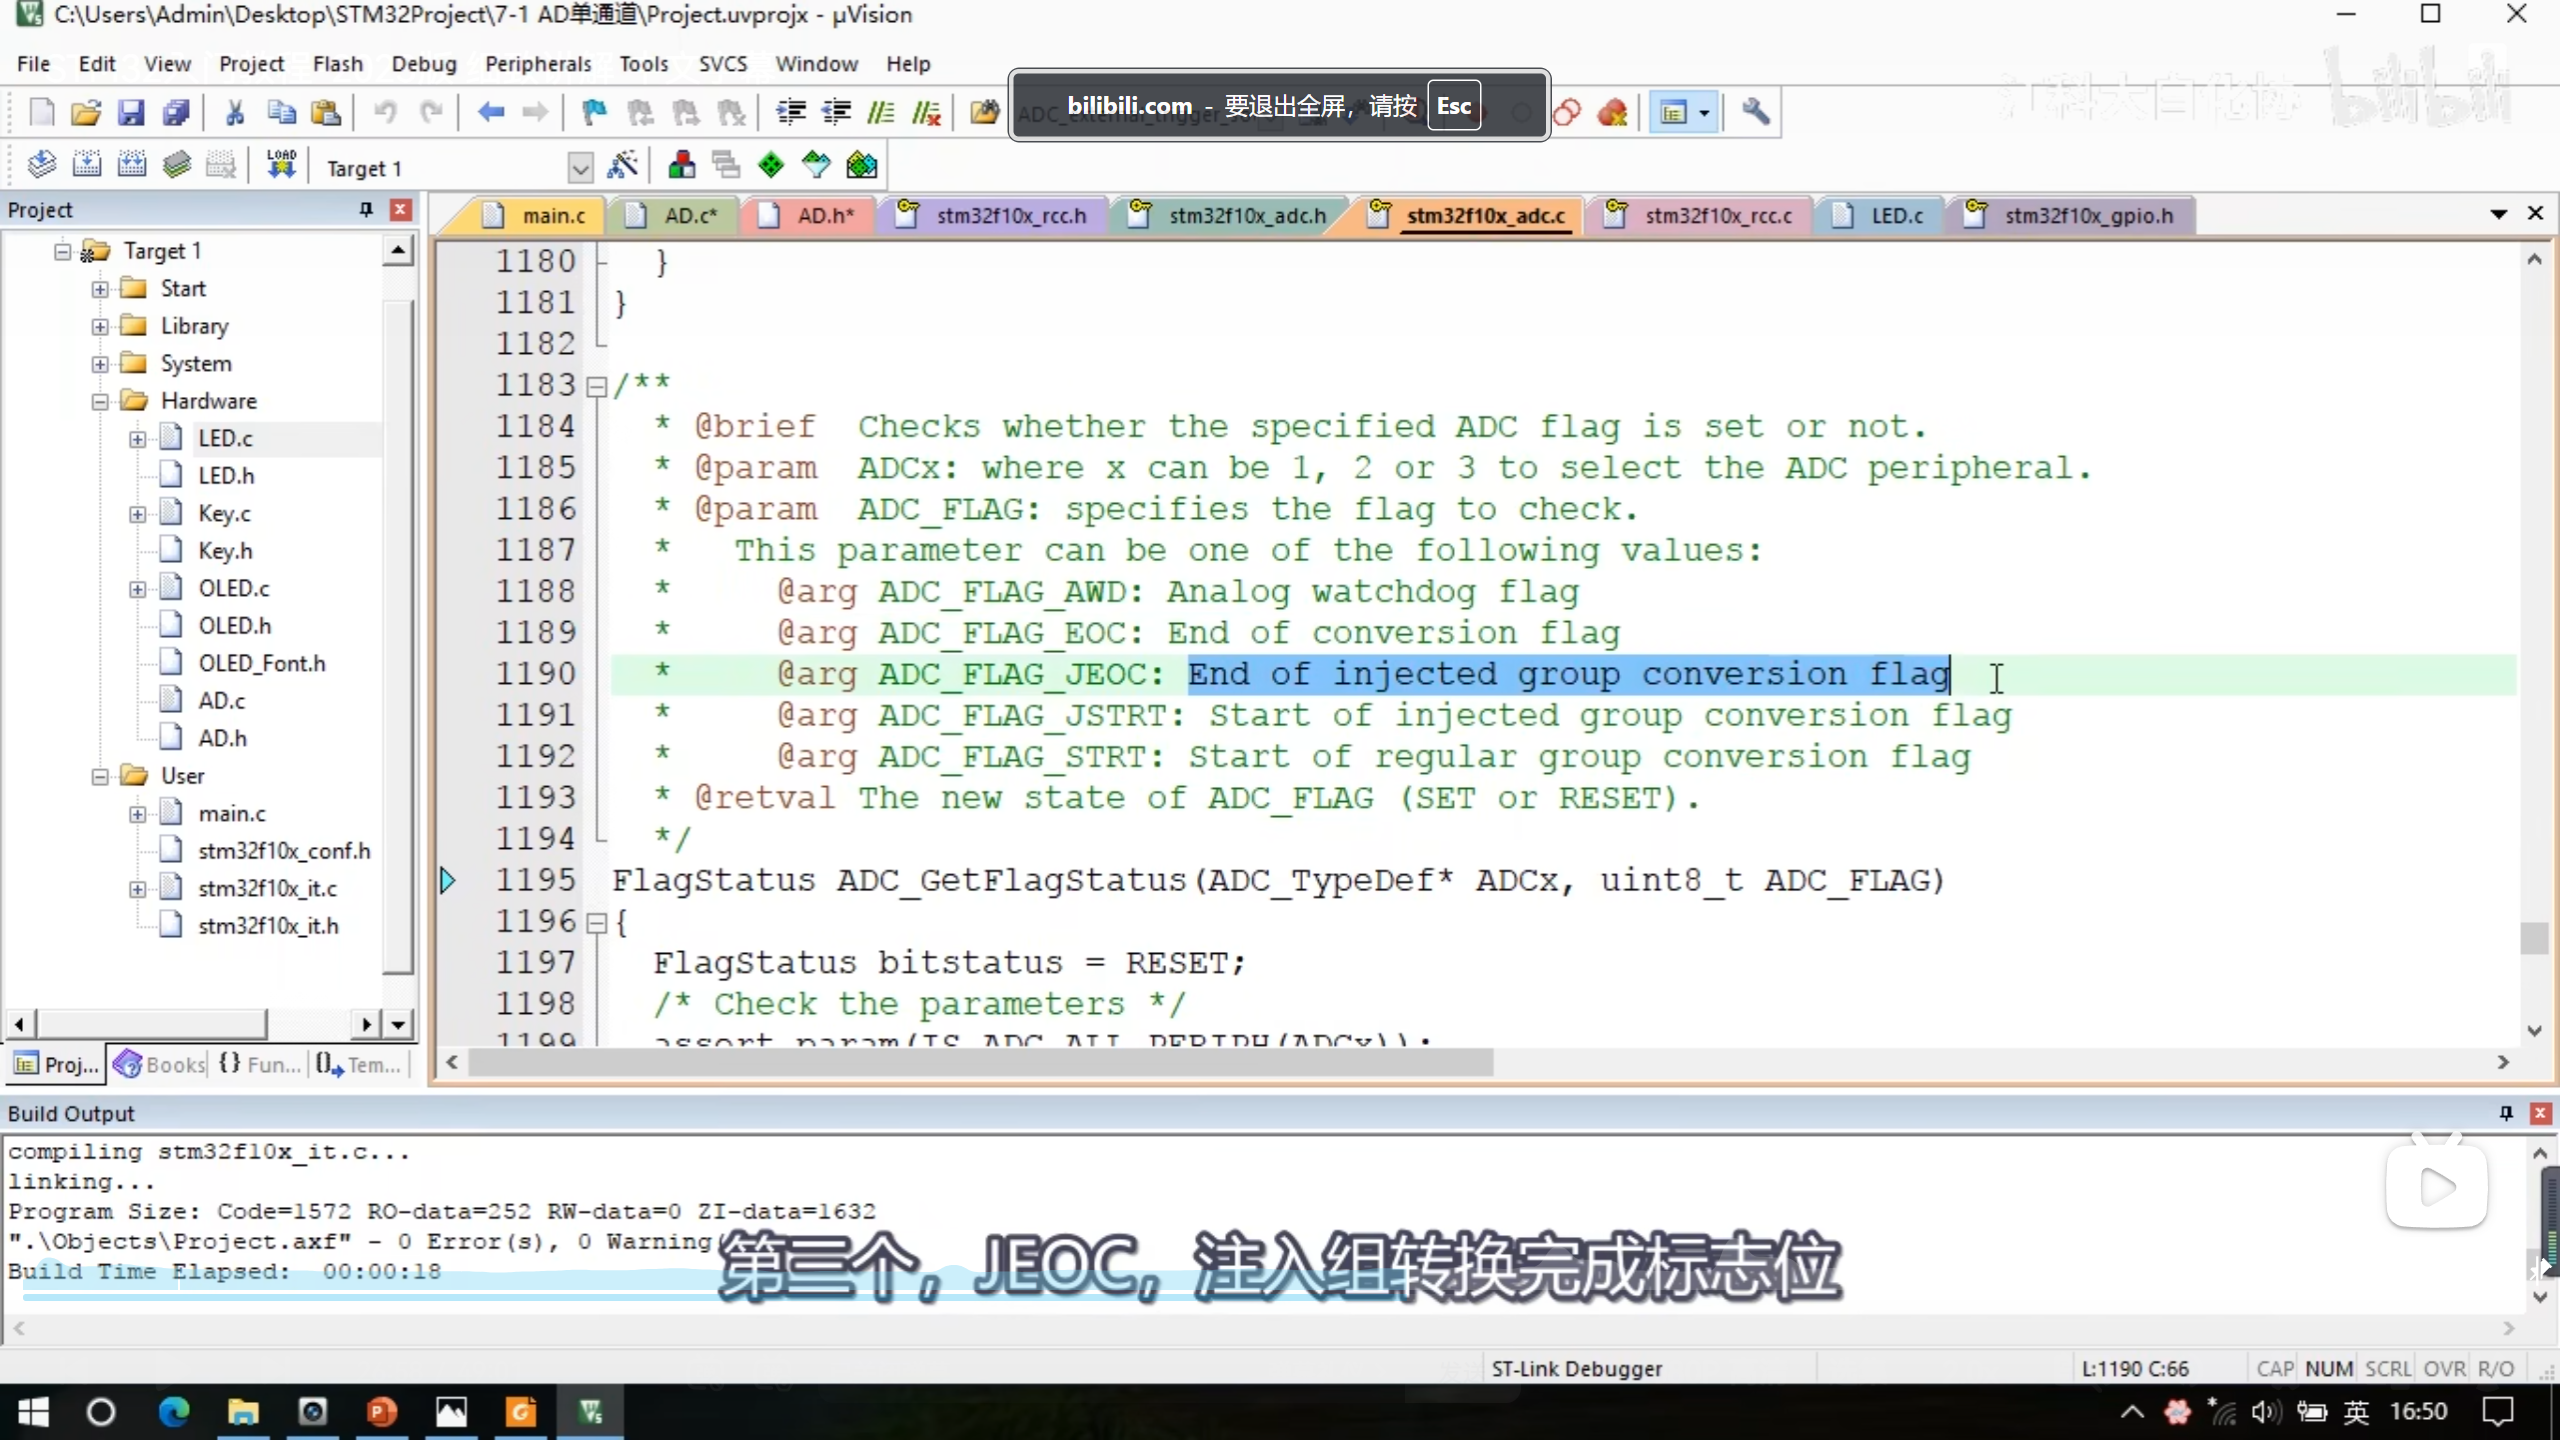Close the Build Output panel
Image resolution: width=2560 pixels, height=1440 pixels.
[x=2540, y=1112]
